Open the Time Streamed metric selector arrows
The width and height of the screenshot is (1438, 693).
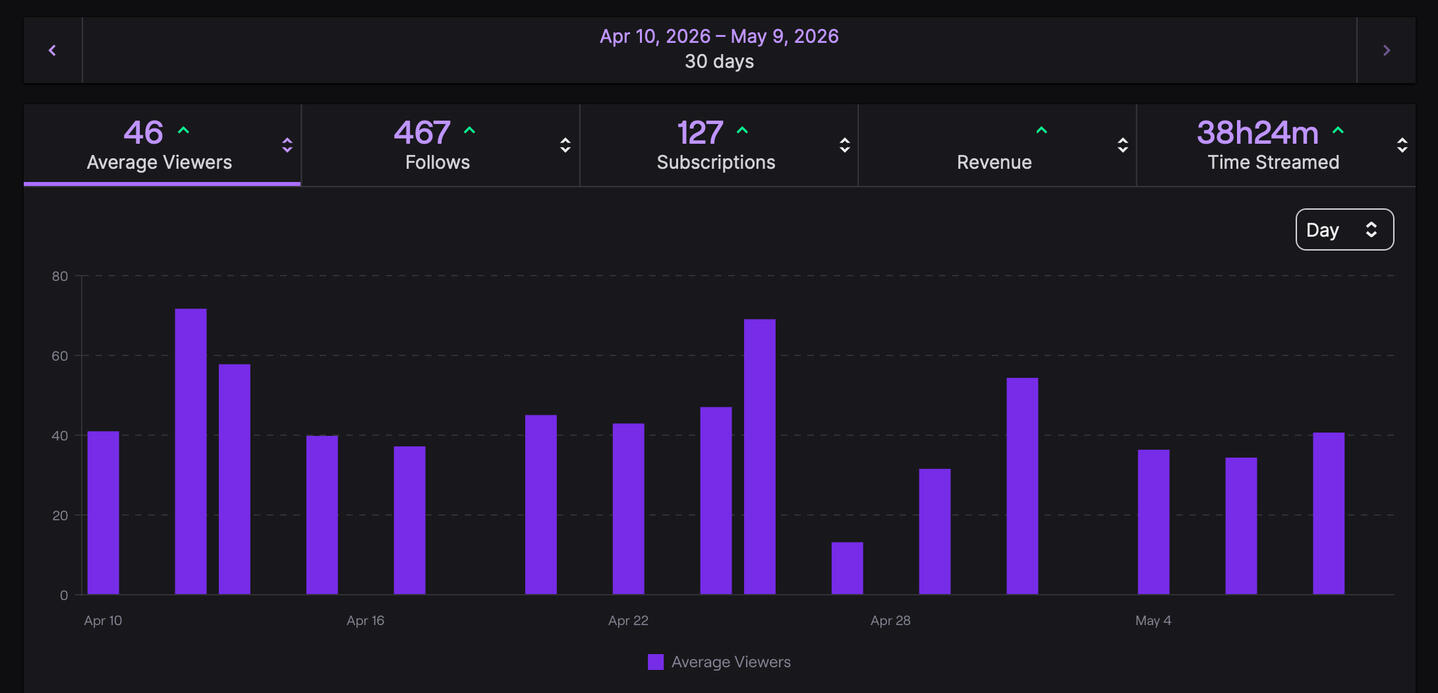[x=1402, y=145]
